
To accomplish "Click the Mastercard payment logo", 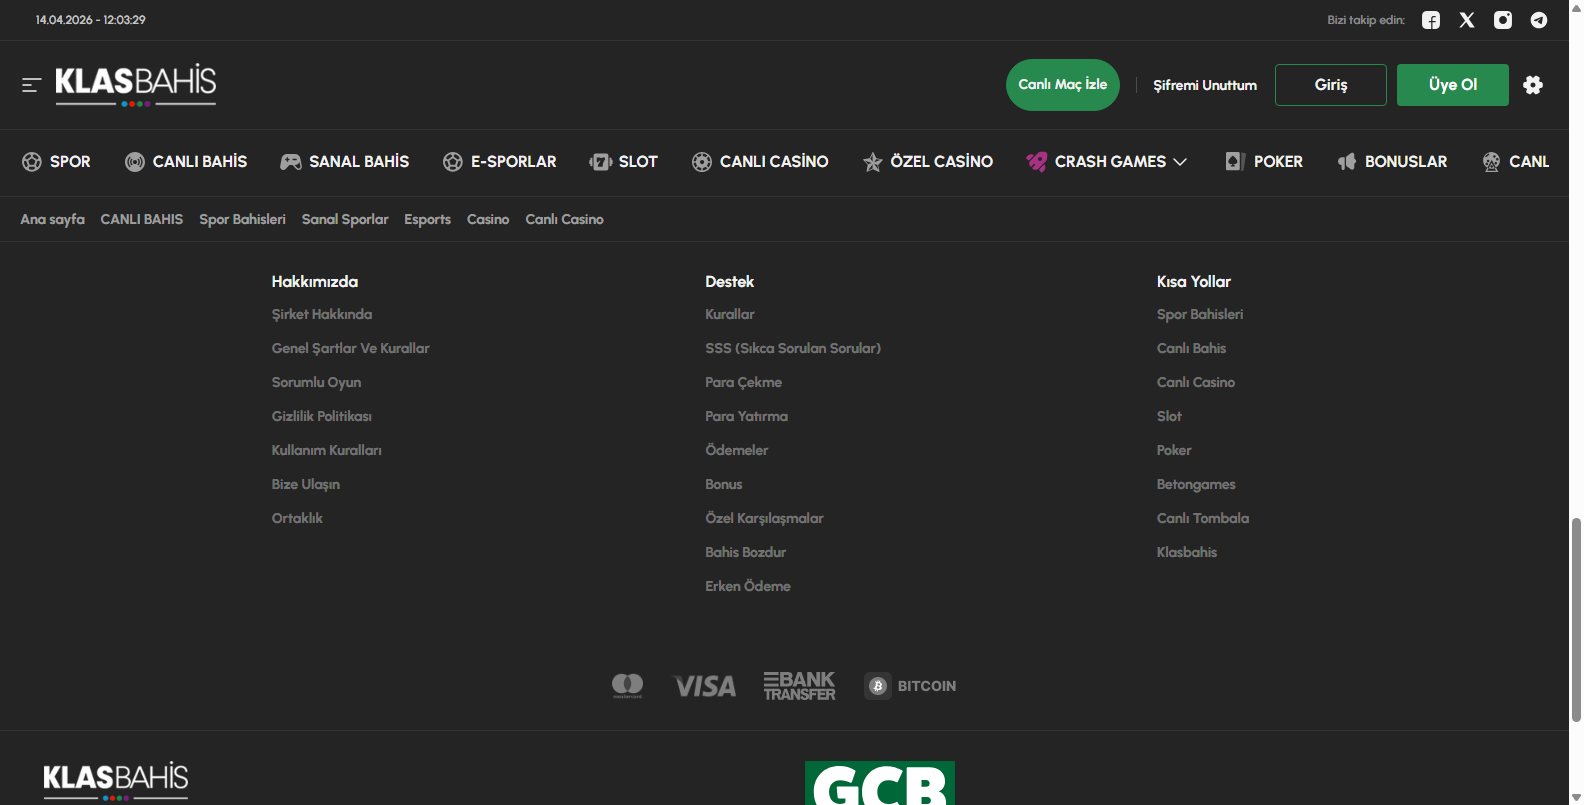I will pos(628,686).
